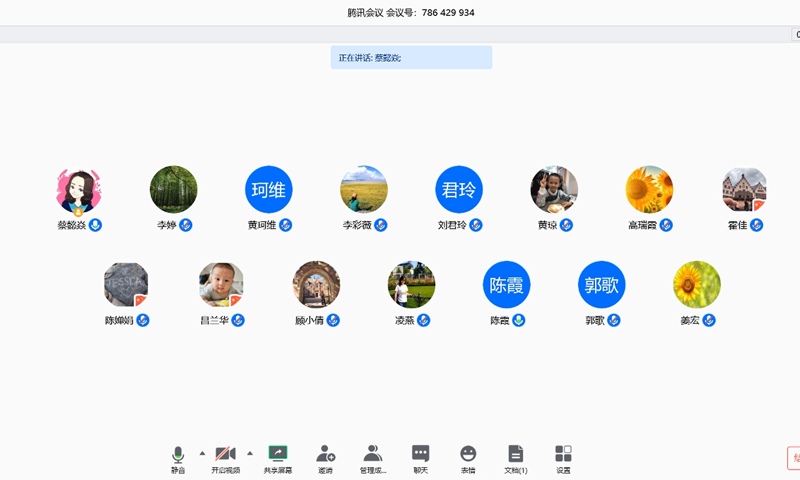This screenshot has height=480, width=800.
Task: Click the 郭歌 participant avatar
Action: tap(602, 284)
